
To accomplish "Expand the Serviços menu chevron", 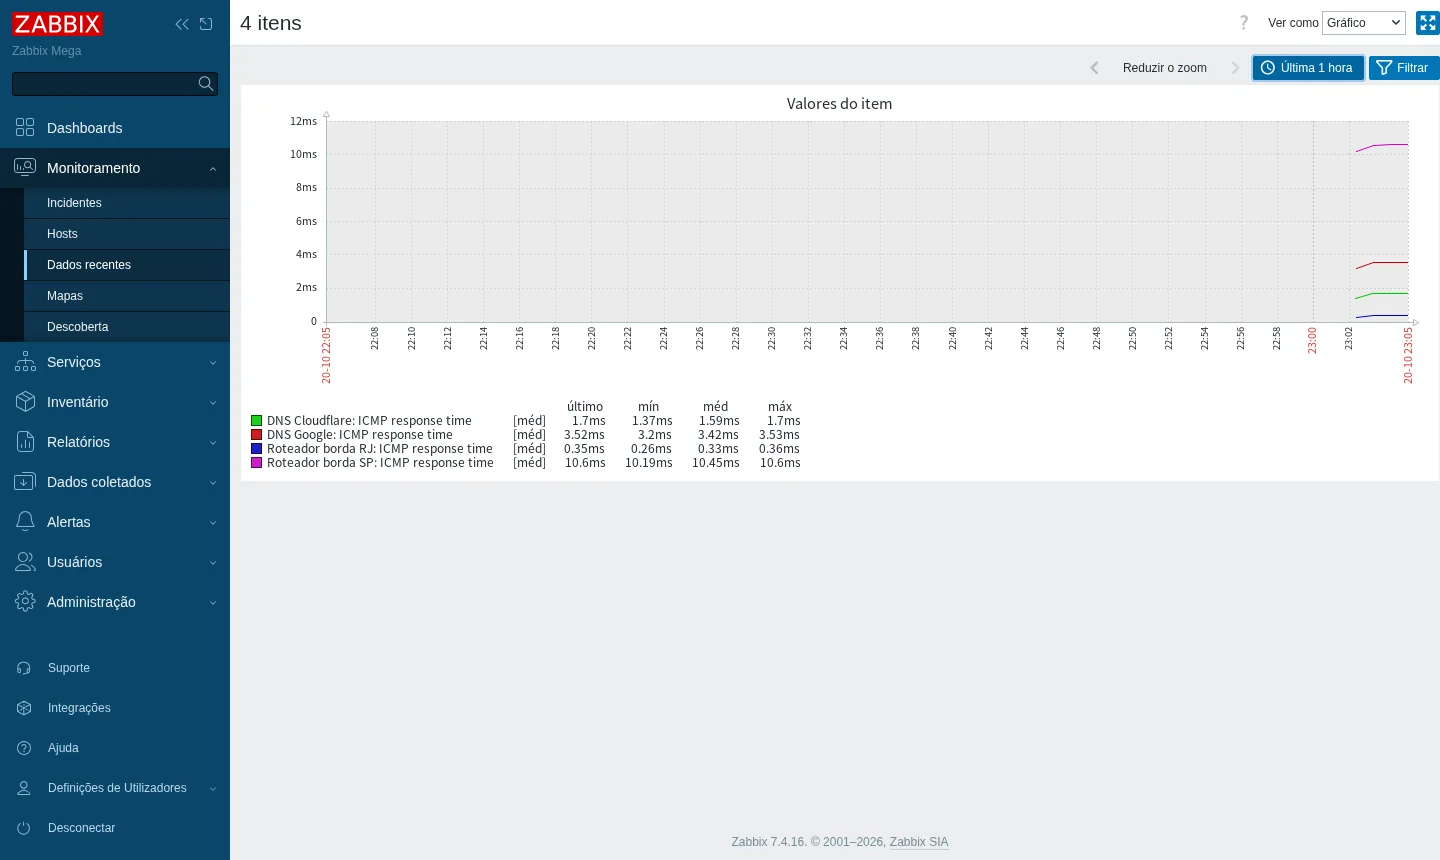I will pyautogui.click(x=213, y=363).
